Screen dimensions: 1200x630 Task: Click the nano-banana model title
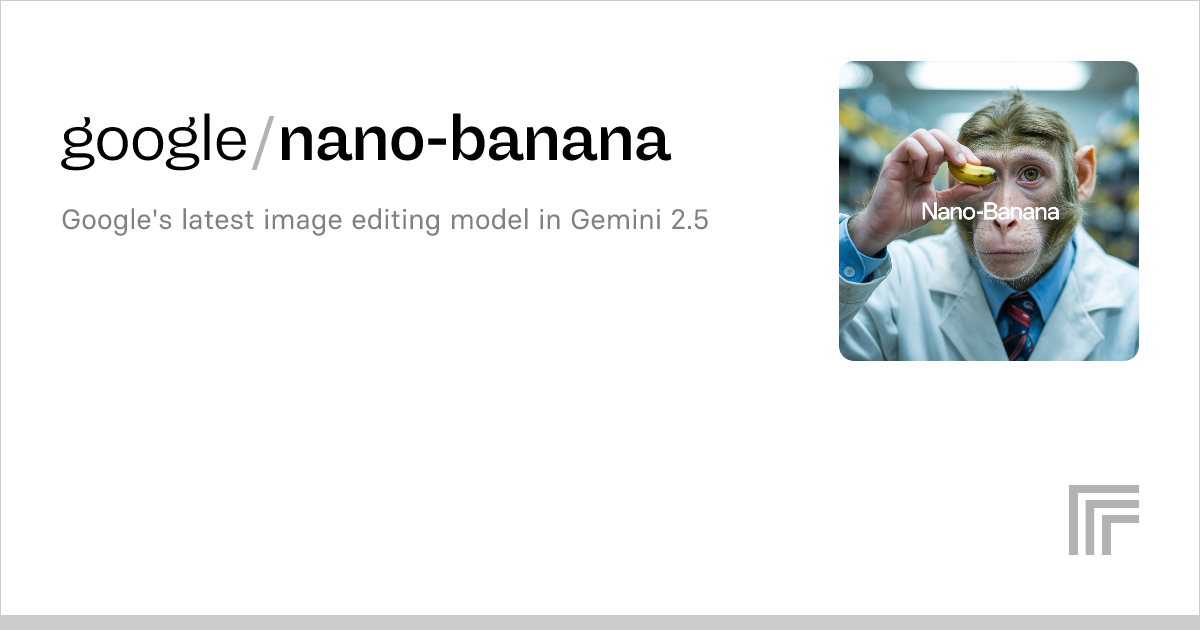tap(474, 141)
